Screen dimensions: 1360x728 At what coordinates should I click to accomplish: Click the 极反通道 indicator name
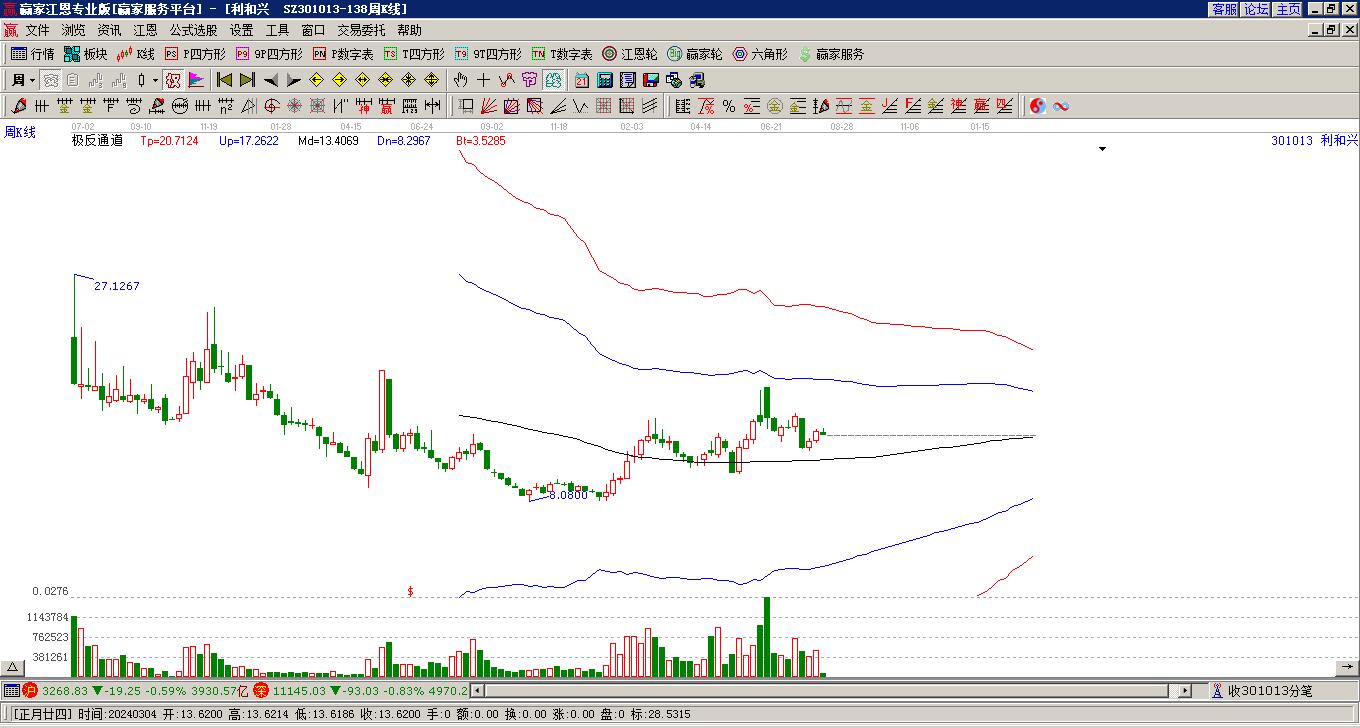coord(97,141)
